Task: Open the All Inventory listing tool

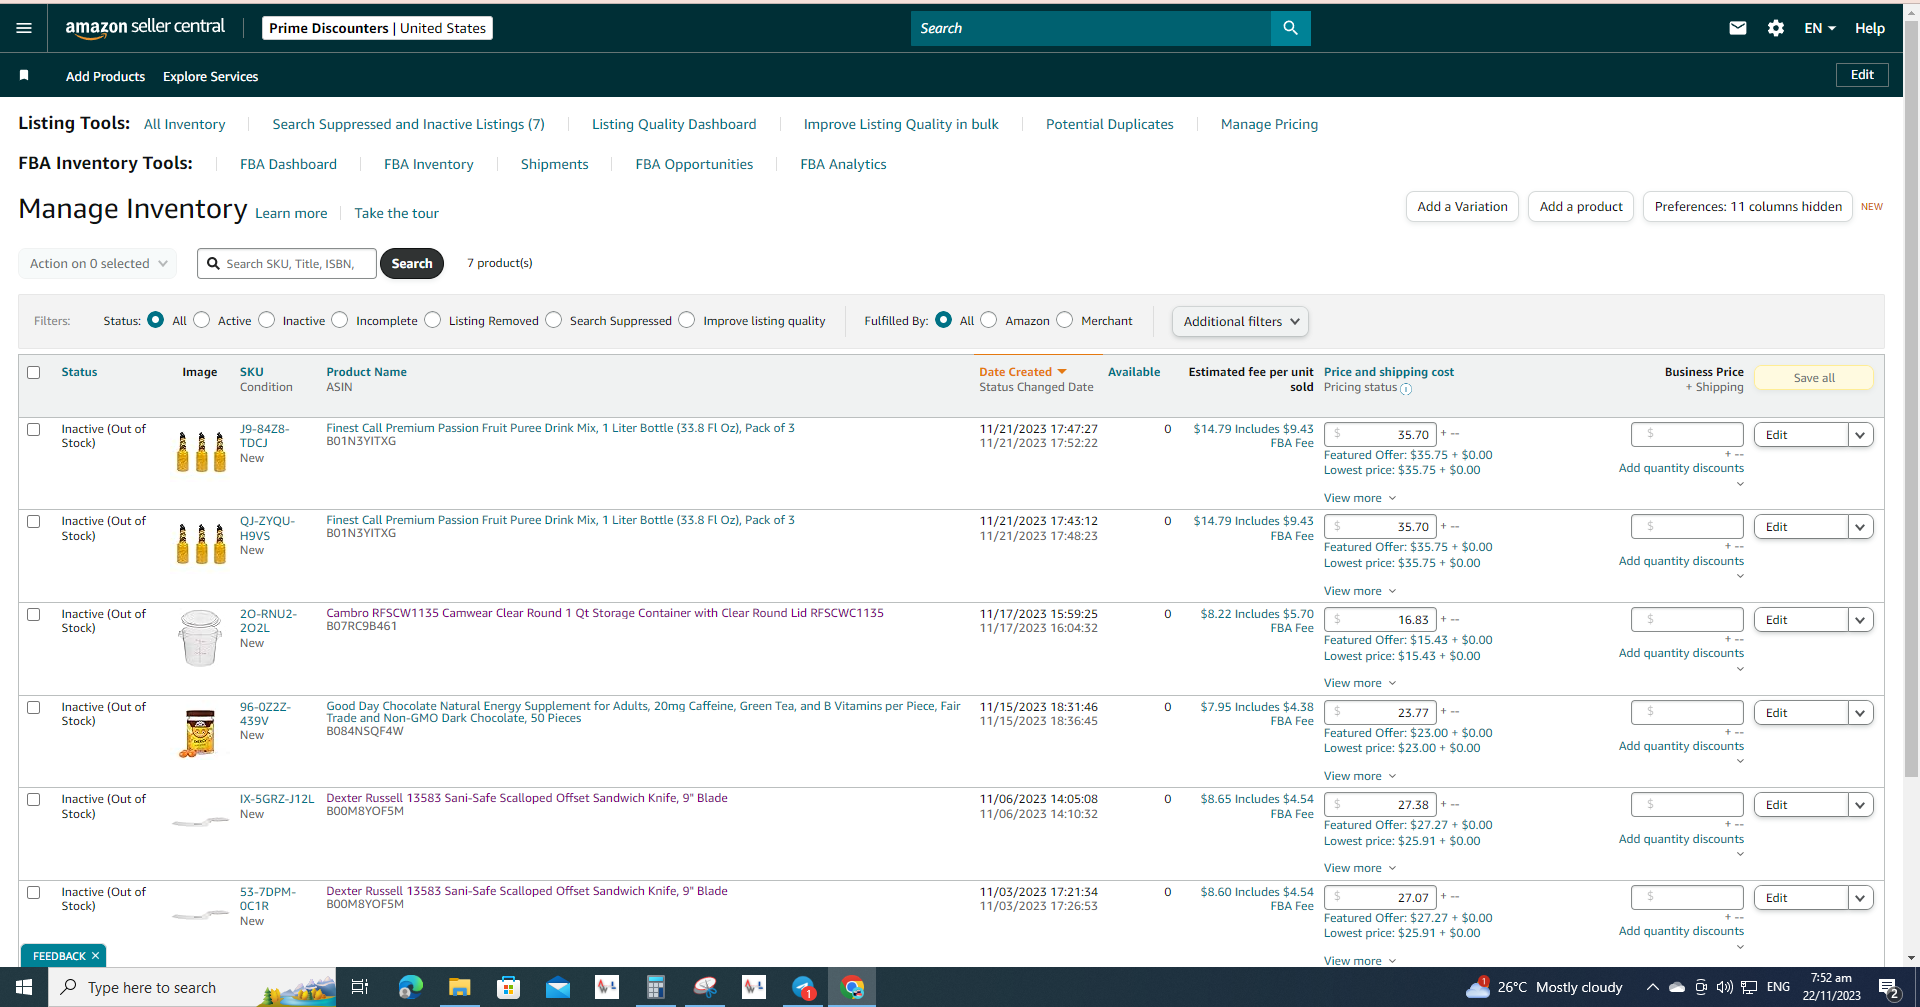Action: [184, 124]
